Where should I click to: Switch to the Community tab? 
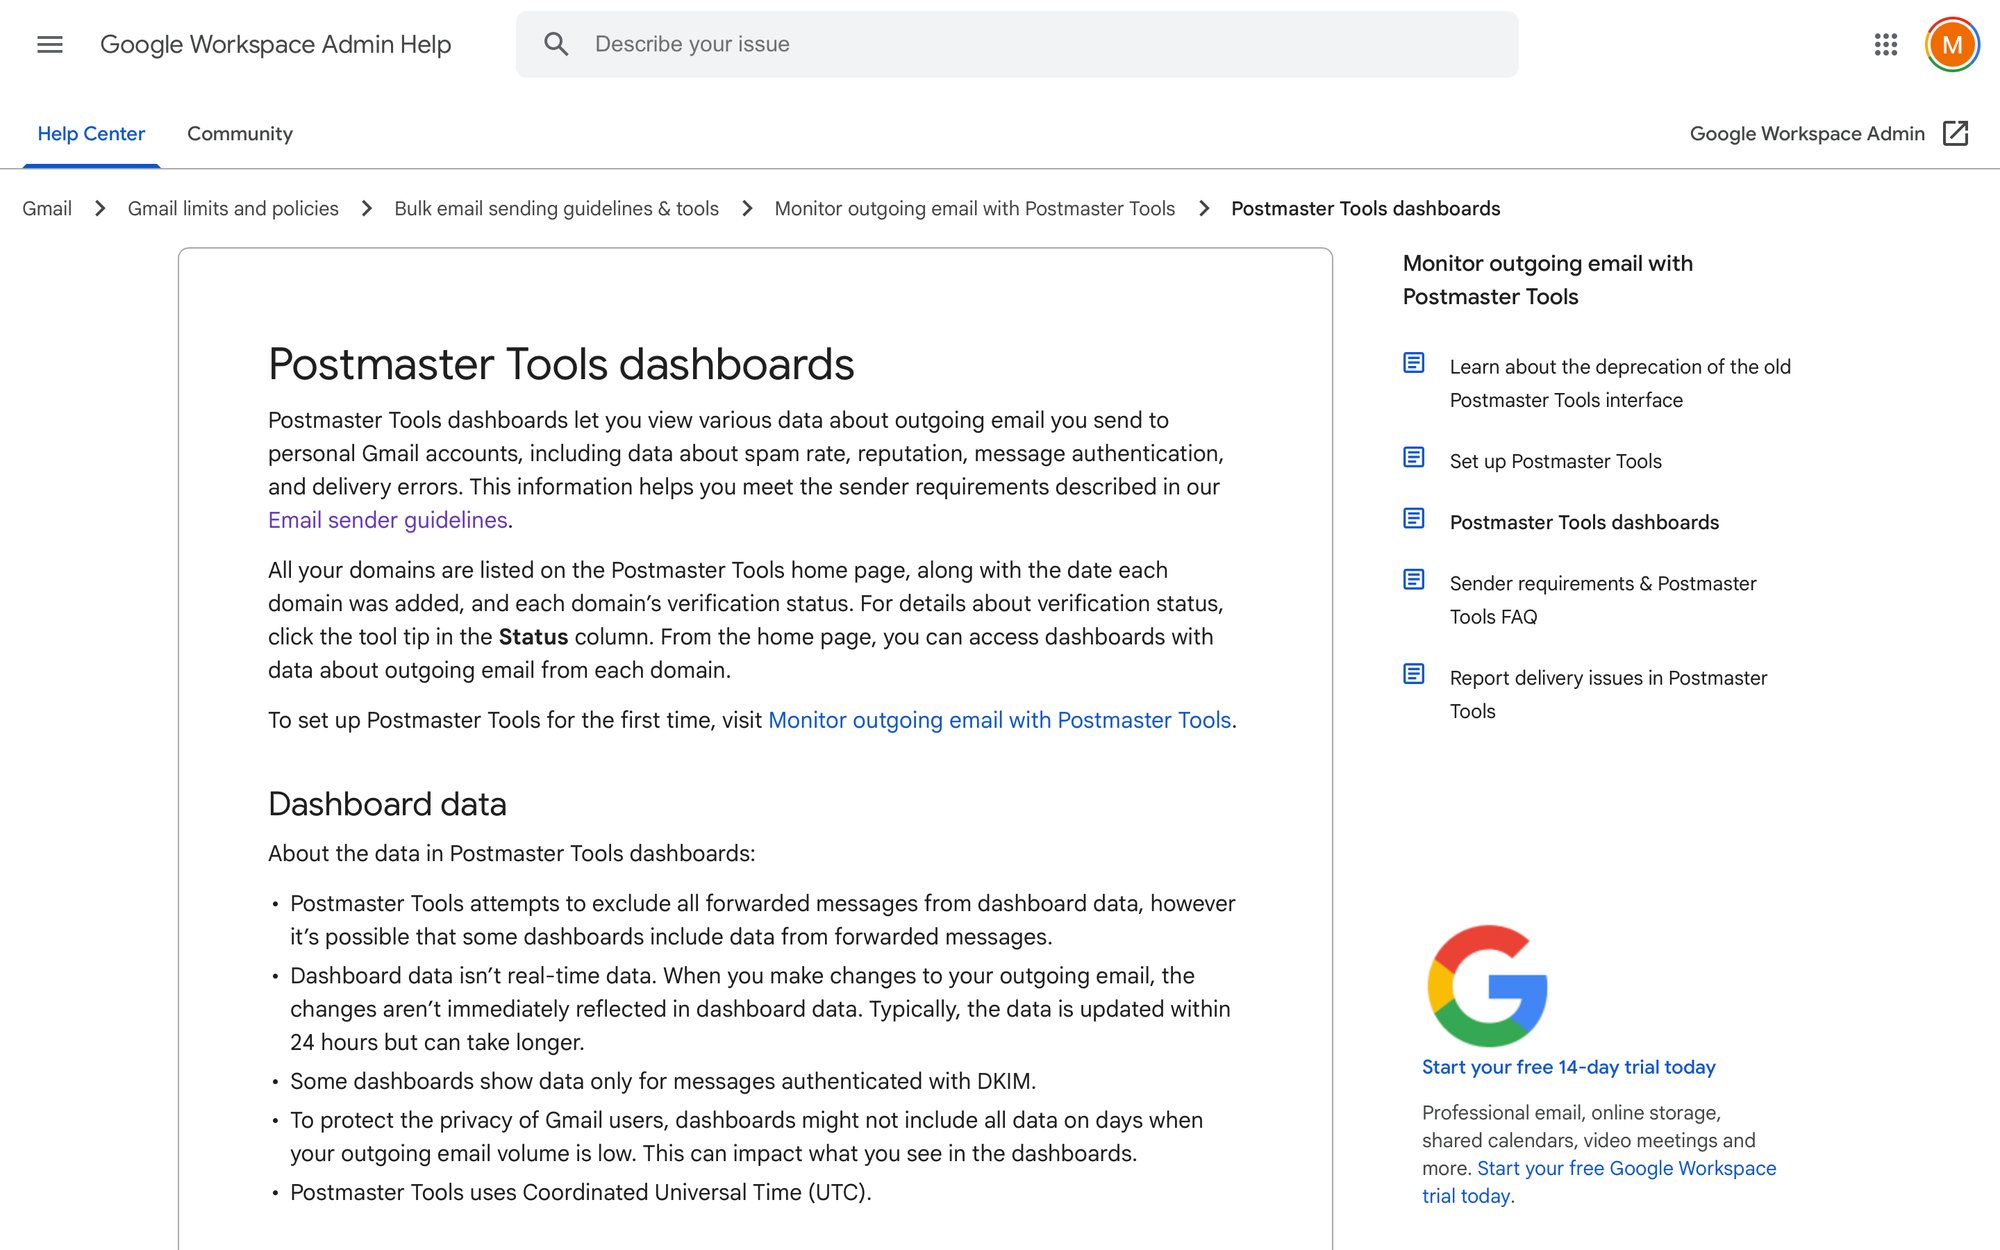[239, 133]
